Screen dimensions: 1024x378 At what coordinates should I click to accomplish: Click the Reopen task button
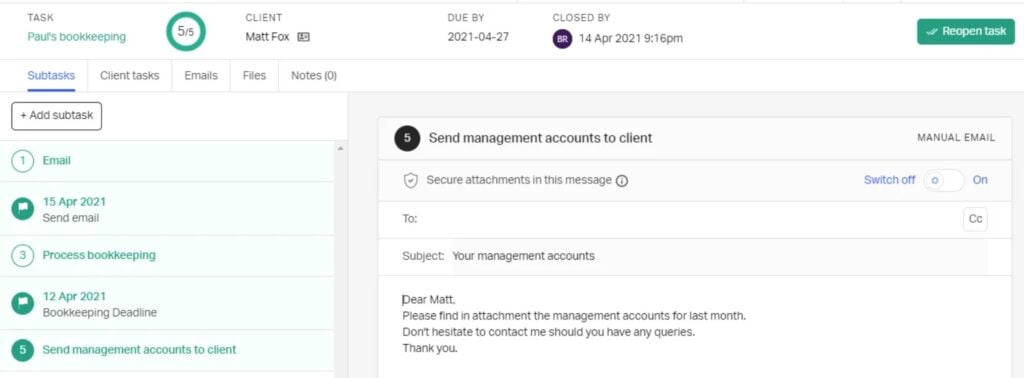[966, 31]
